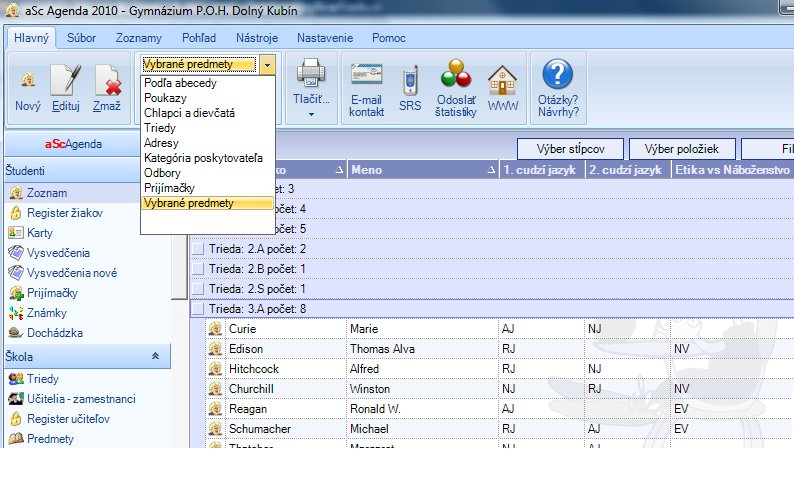Select Adresy in dropdown list
This screenshot has width=794, height=477.
click(208, 143)
